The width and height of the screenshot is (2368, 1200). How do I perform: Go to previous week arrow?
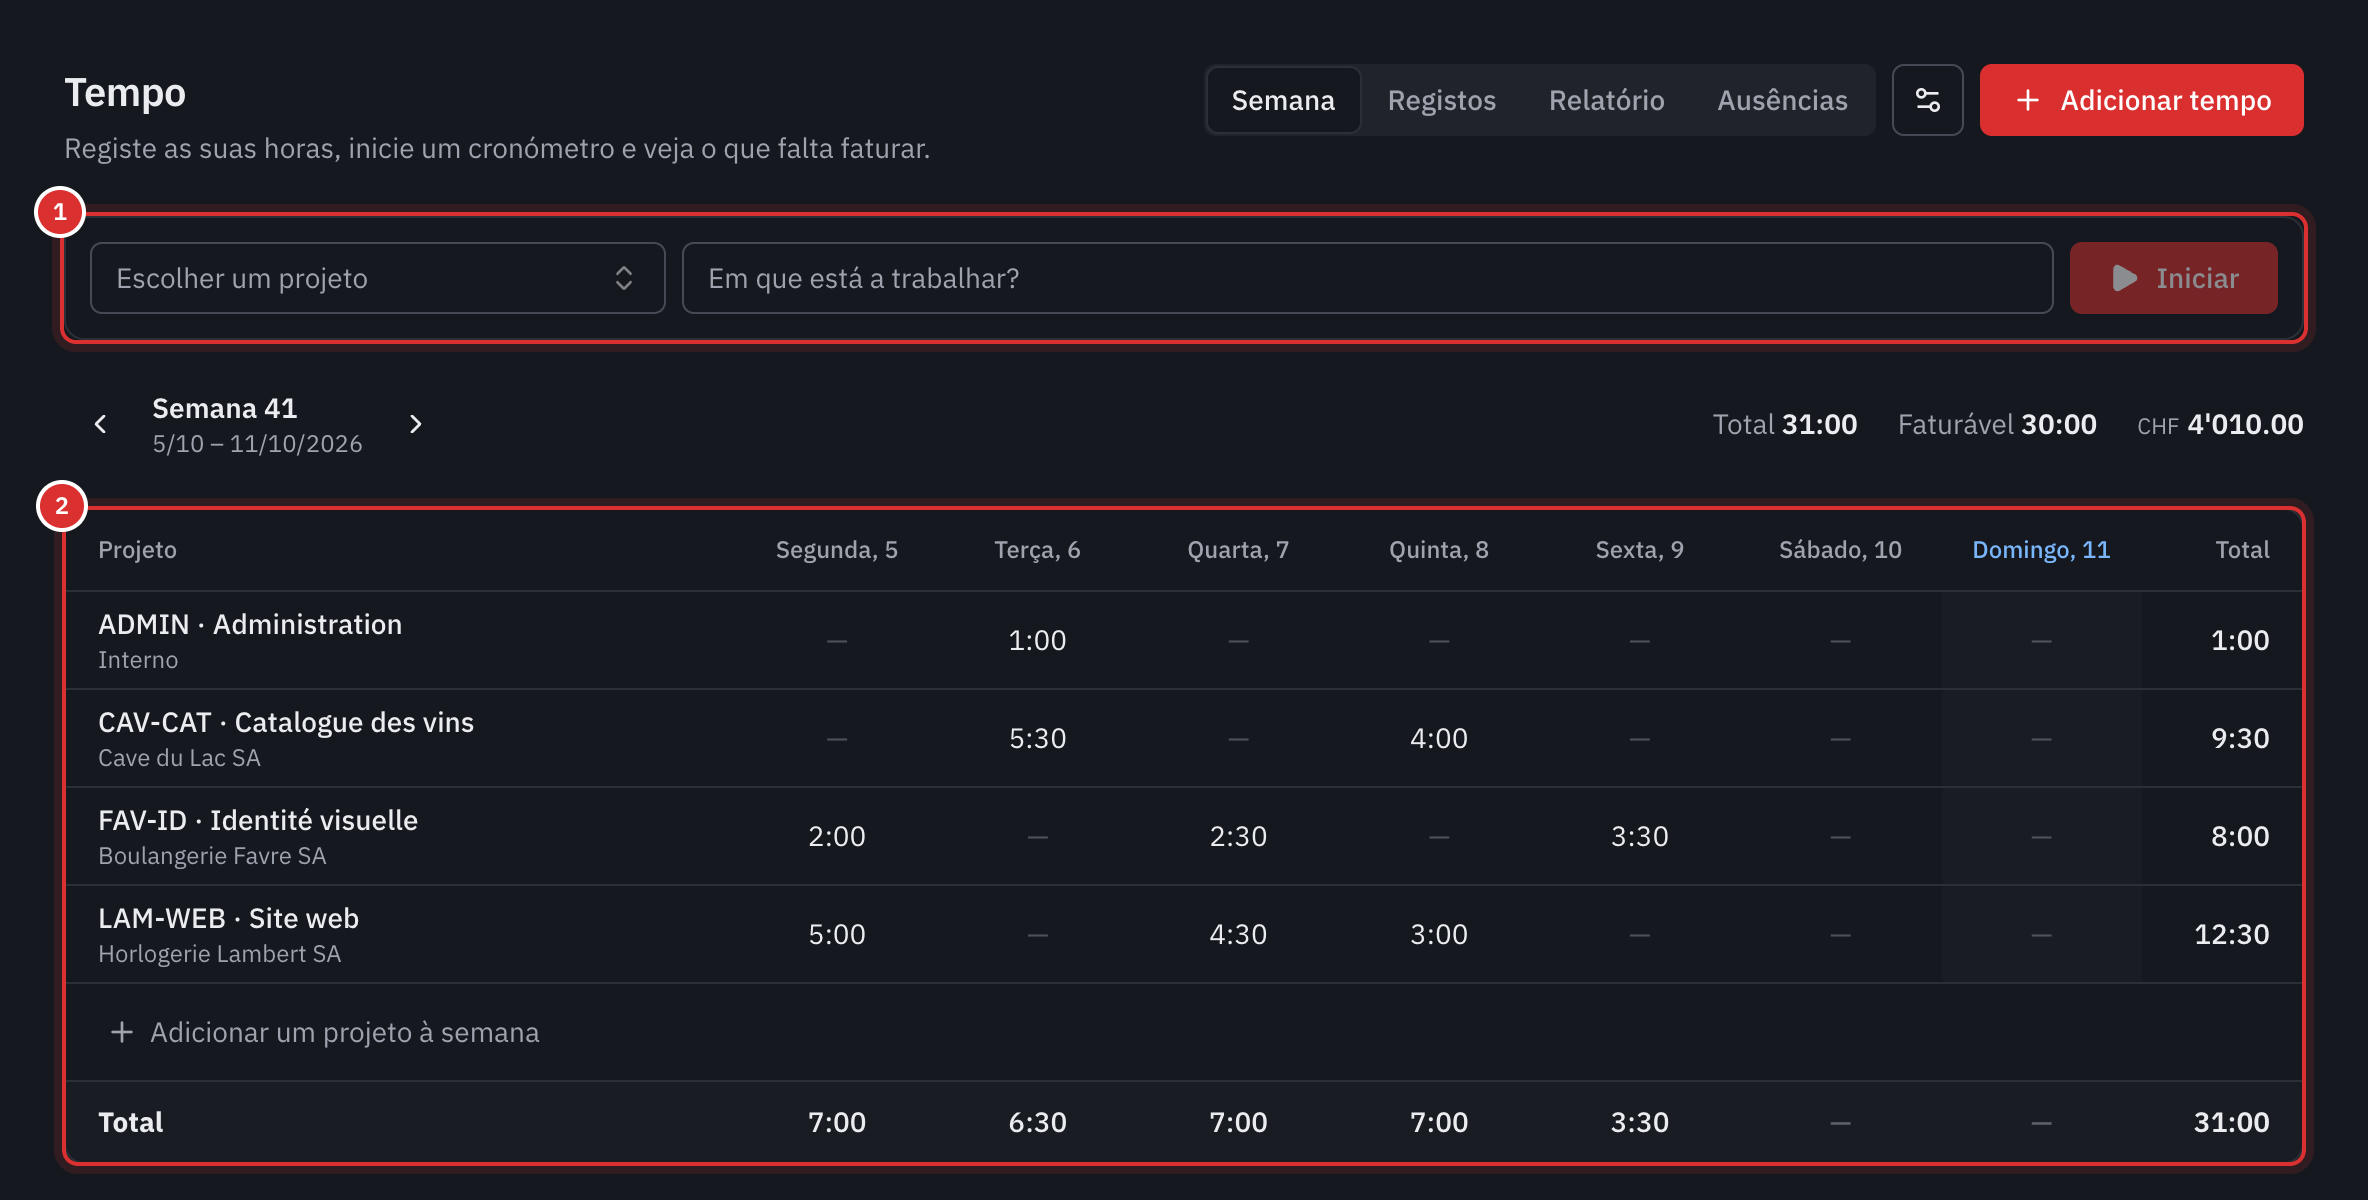100,424
